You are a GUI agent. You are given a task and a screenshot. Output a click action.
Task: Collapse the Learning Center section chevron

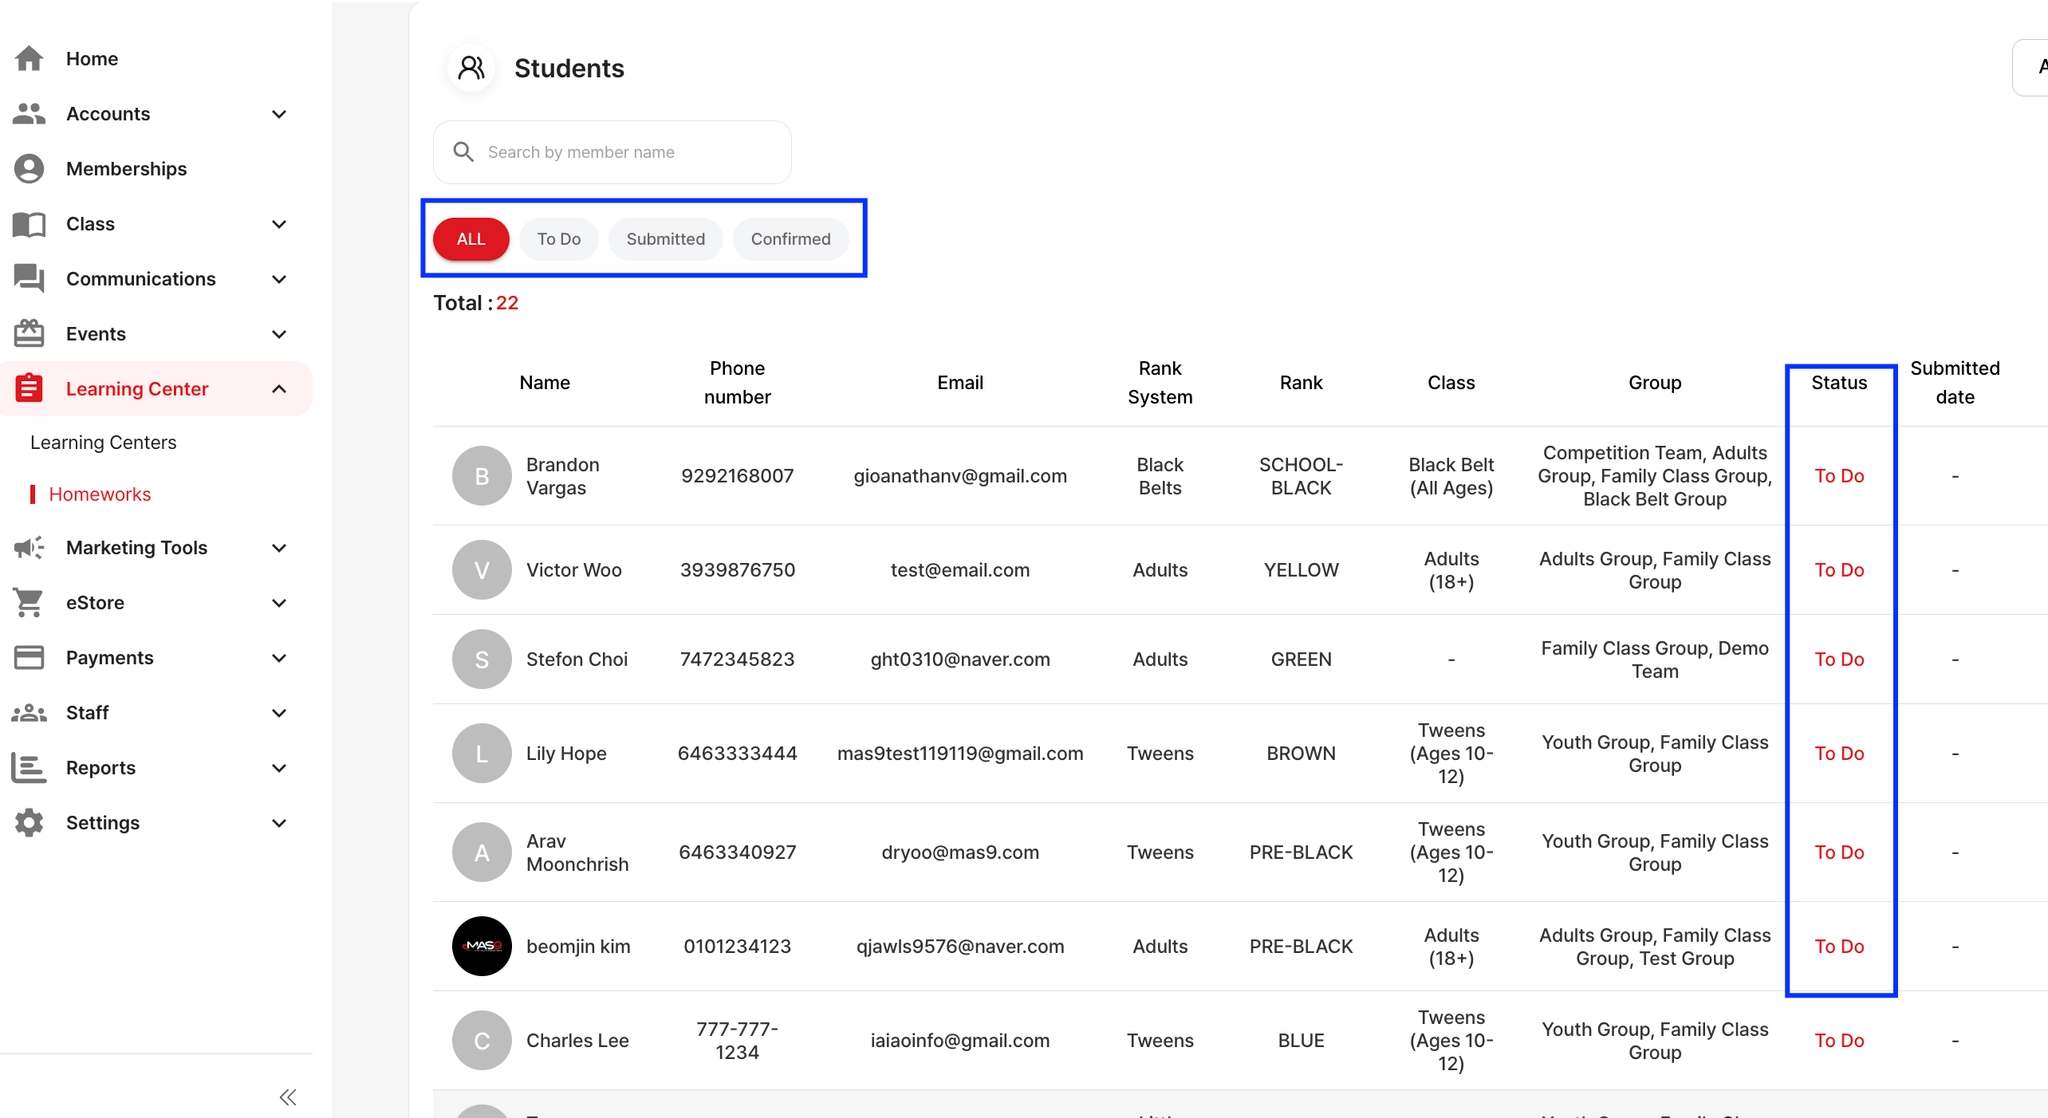(x=279, y=389)
